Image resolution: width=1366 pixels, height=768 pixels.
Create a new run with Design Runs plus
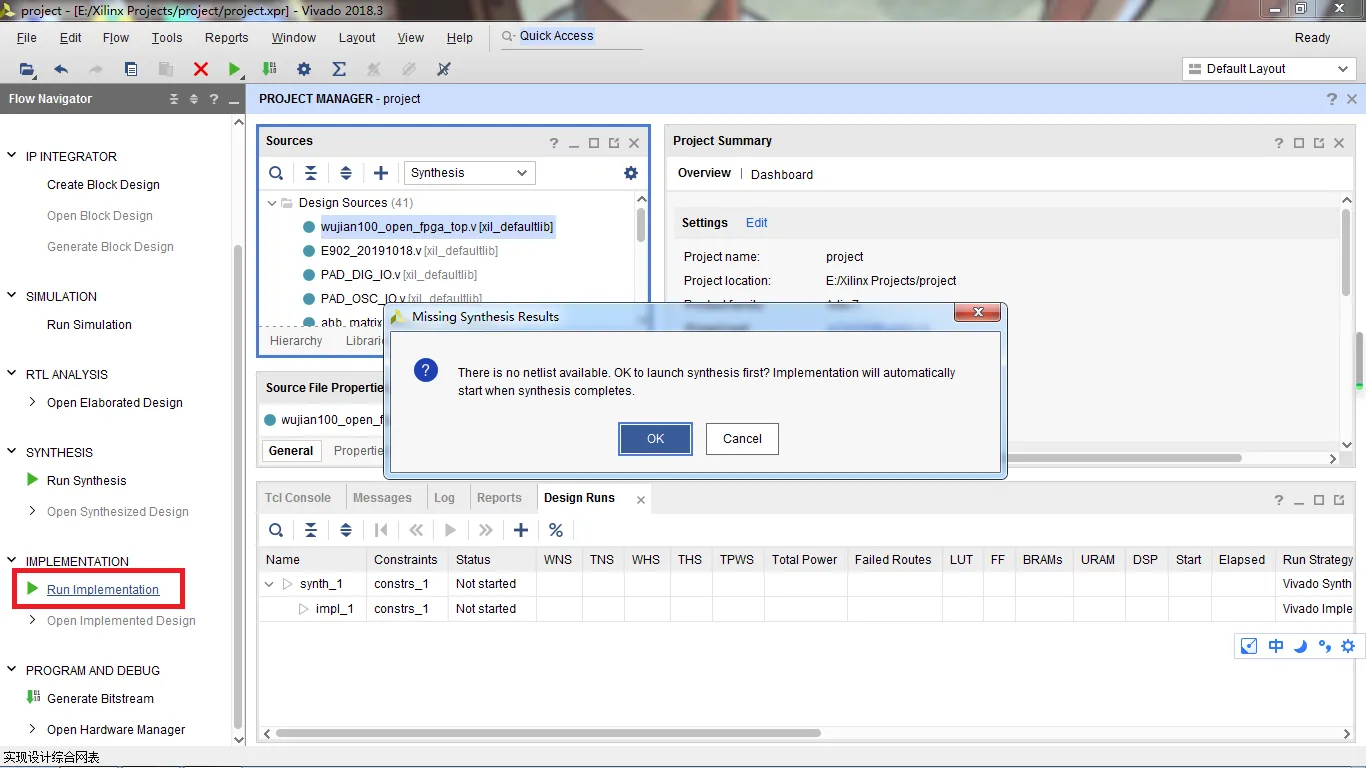click(521, 530)
